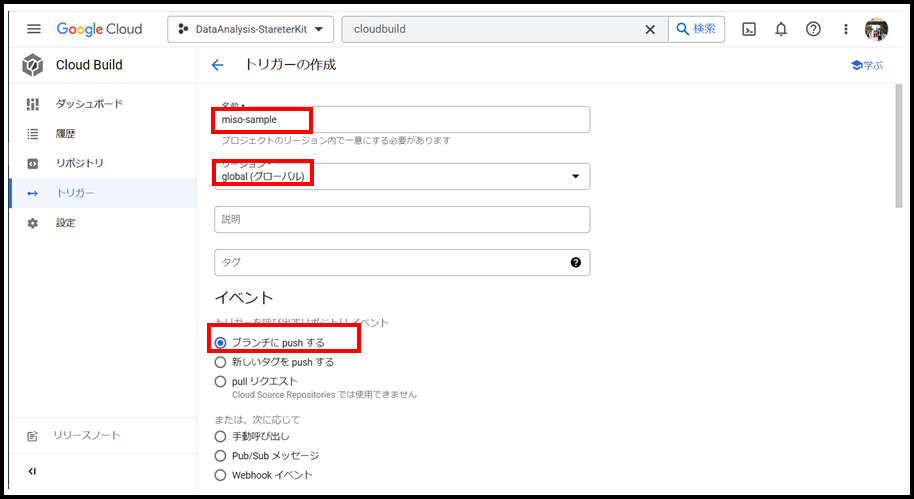Image resolution: width=914 pixels, height=499 pixels.
Task: Activate Cloud Shell terminal icon
Action: click(x=749, y=29)
